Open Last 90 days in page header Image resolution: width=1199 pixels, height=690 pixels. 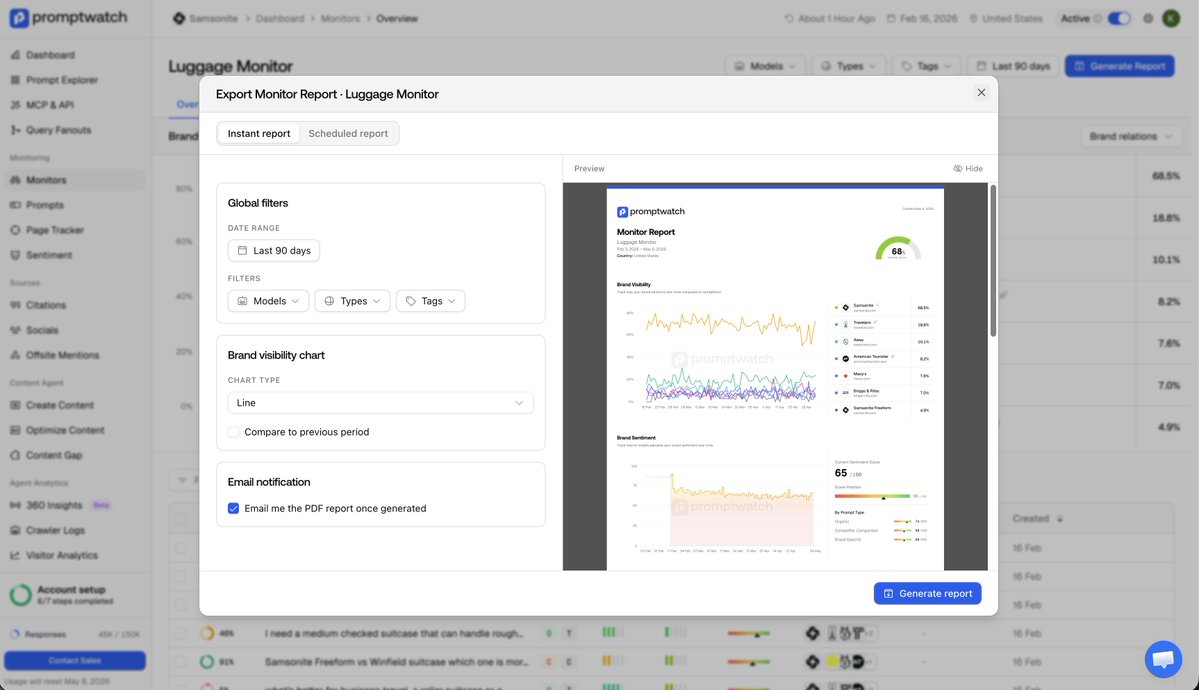(1013, 67)
